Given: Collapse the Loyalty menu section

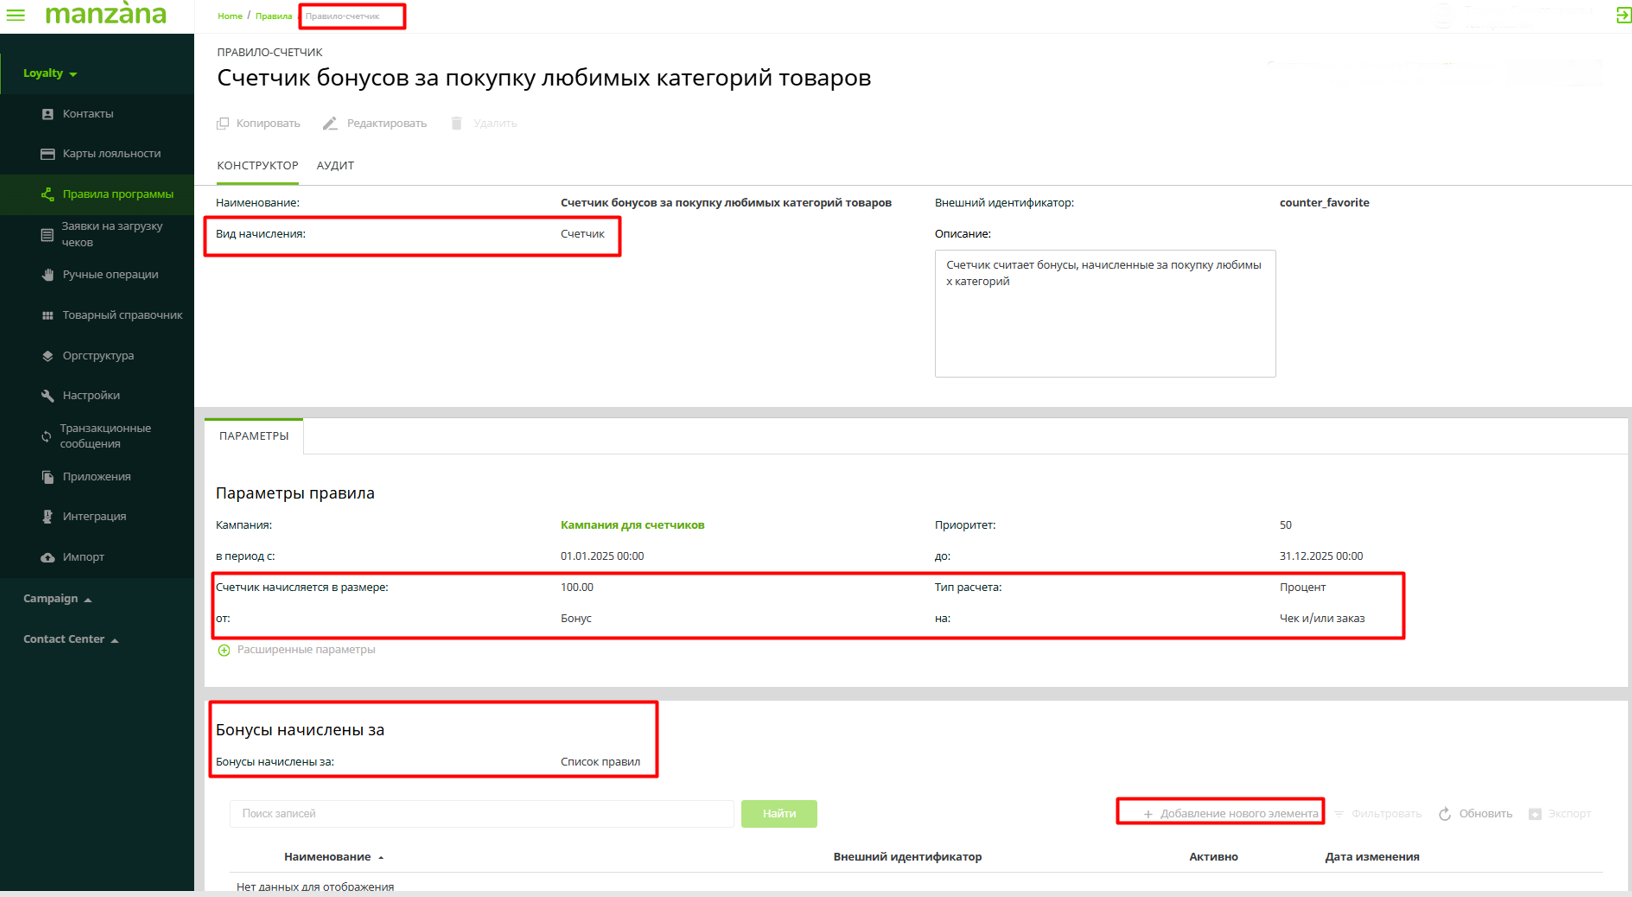Looking at the screenshot, I should tap(50, 73).
